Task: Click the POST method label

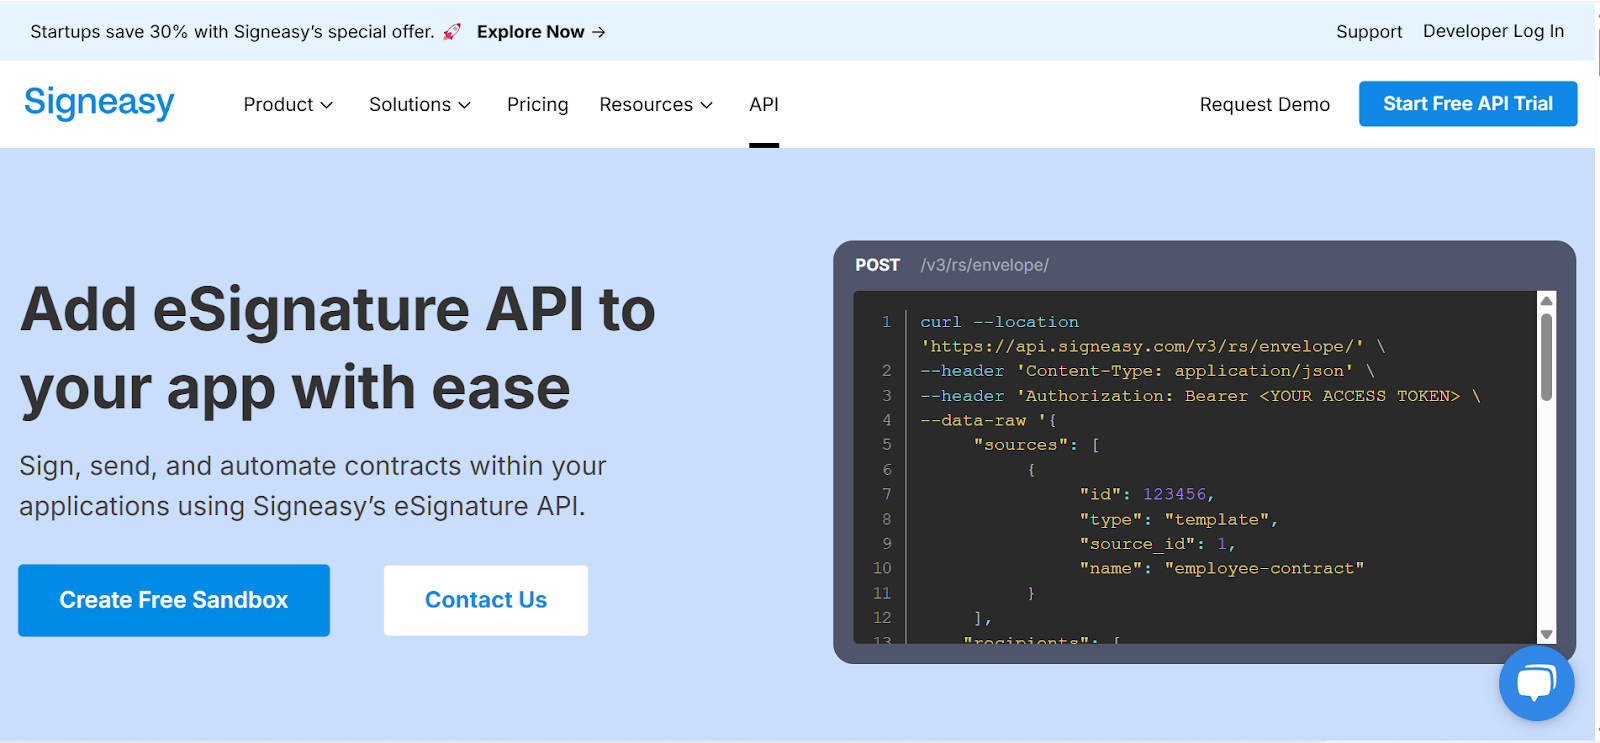Action: tap(878, 265)
